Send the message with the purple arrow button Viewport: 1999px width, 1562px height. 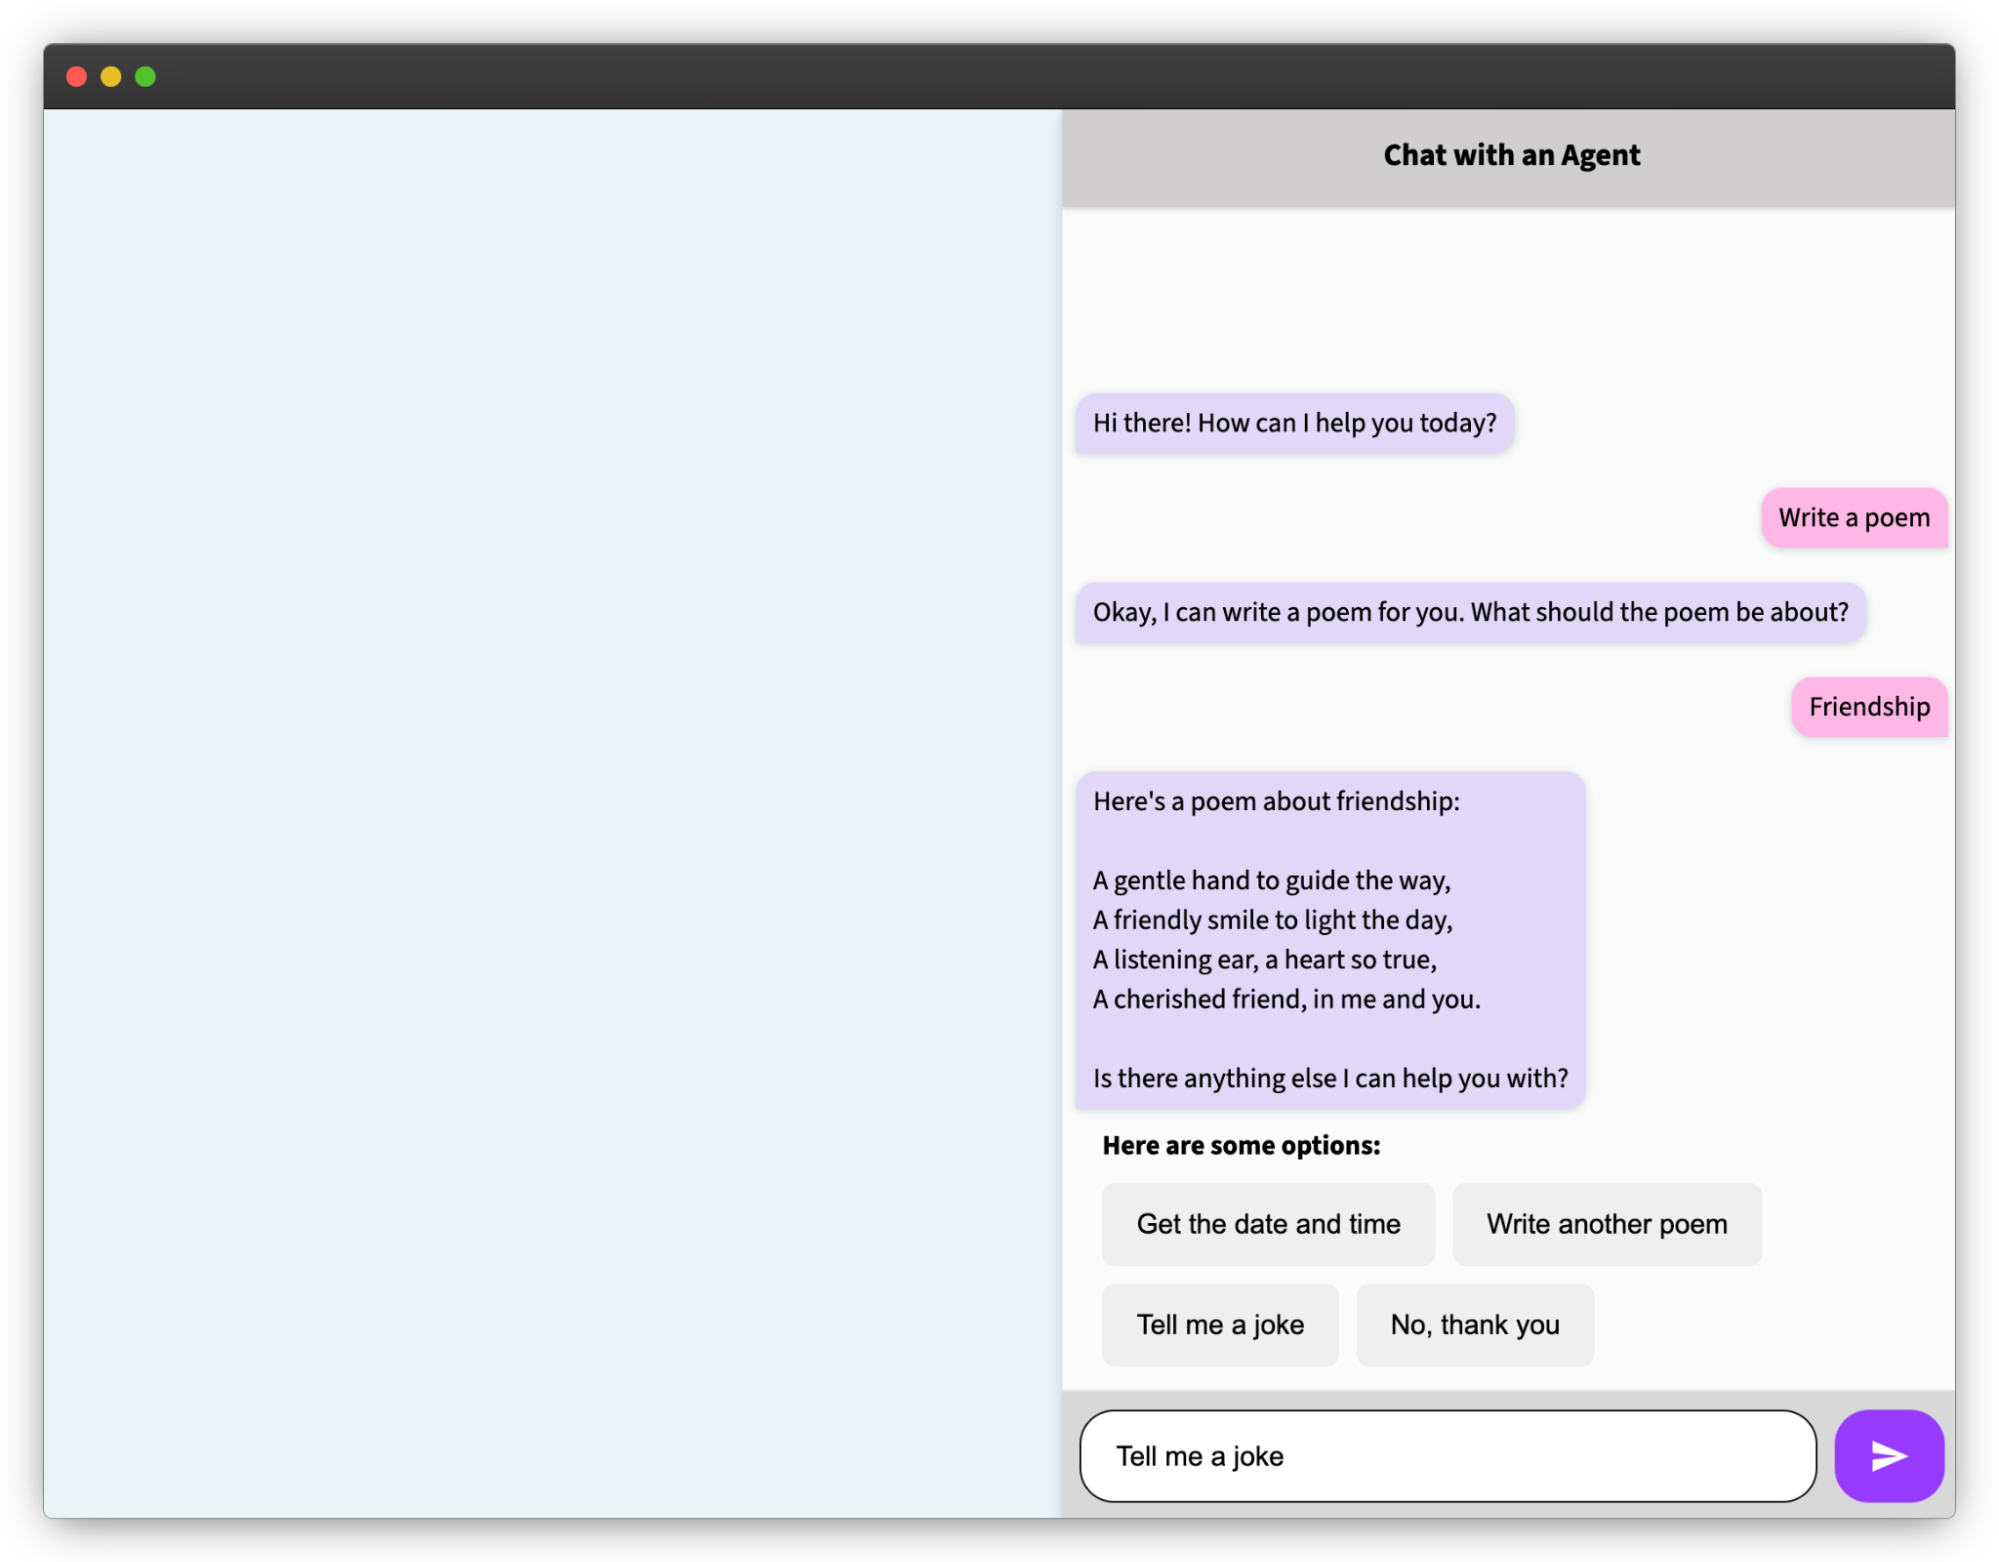[1888, 1455]
